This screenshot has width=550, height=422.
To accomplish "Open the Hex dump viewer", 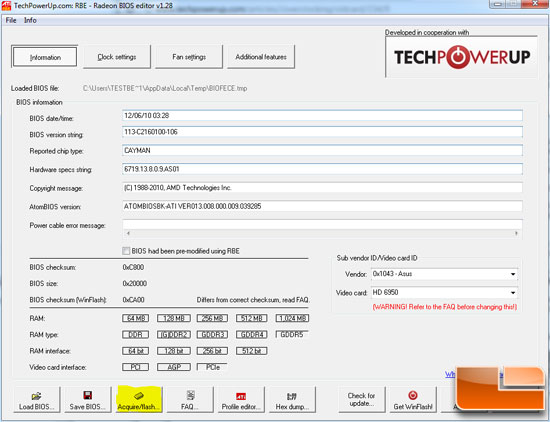I will pos(292,400).
